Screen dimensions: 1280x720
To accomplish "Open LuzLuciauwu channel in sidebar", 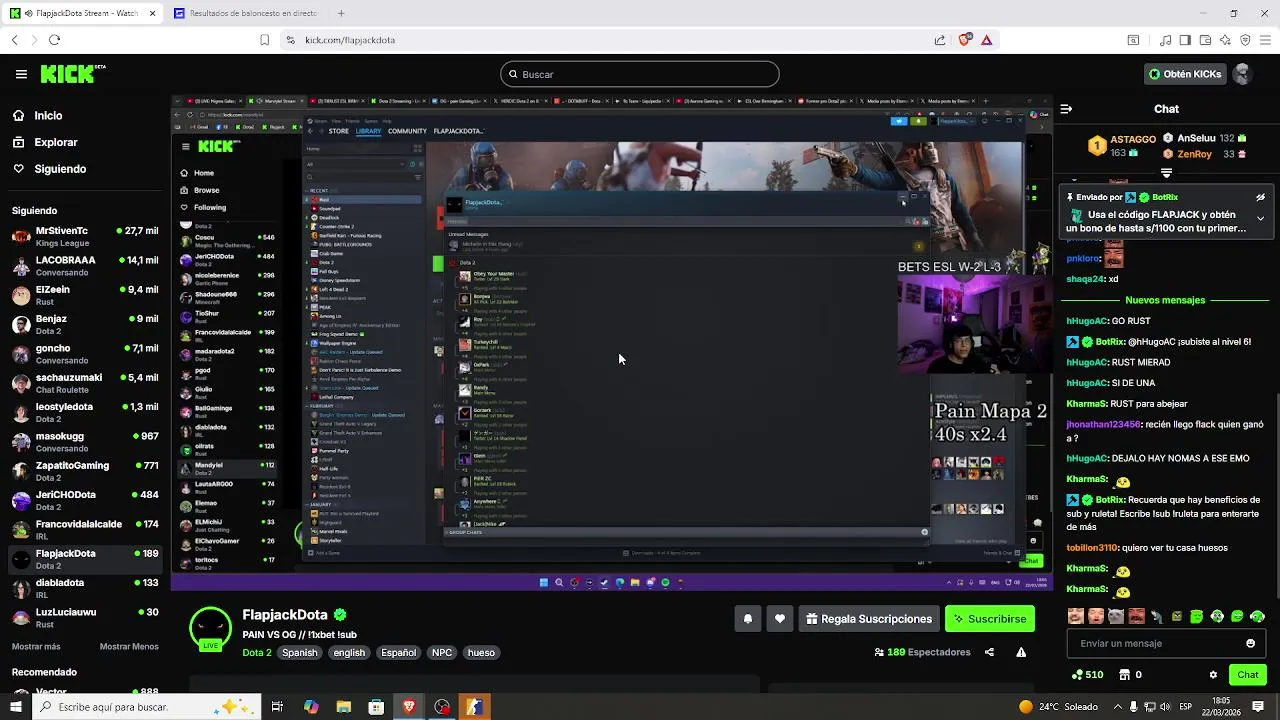I will click(x=86, y=617).
